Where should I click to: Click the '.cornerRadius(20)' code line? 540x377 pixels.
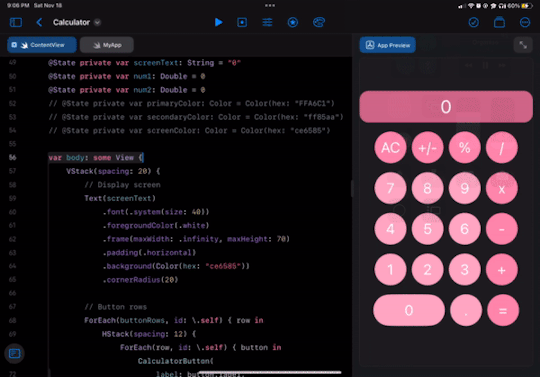[140, 280]
